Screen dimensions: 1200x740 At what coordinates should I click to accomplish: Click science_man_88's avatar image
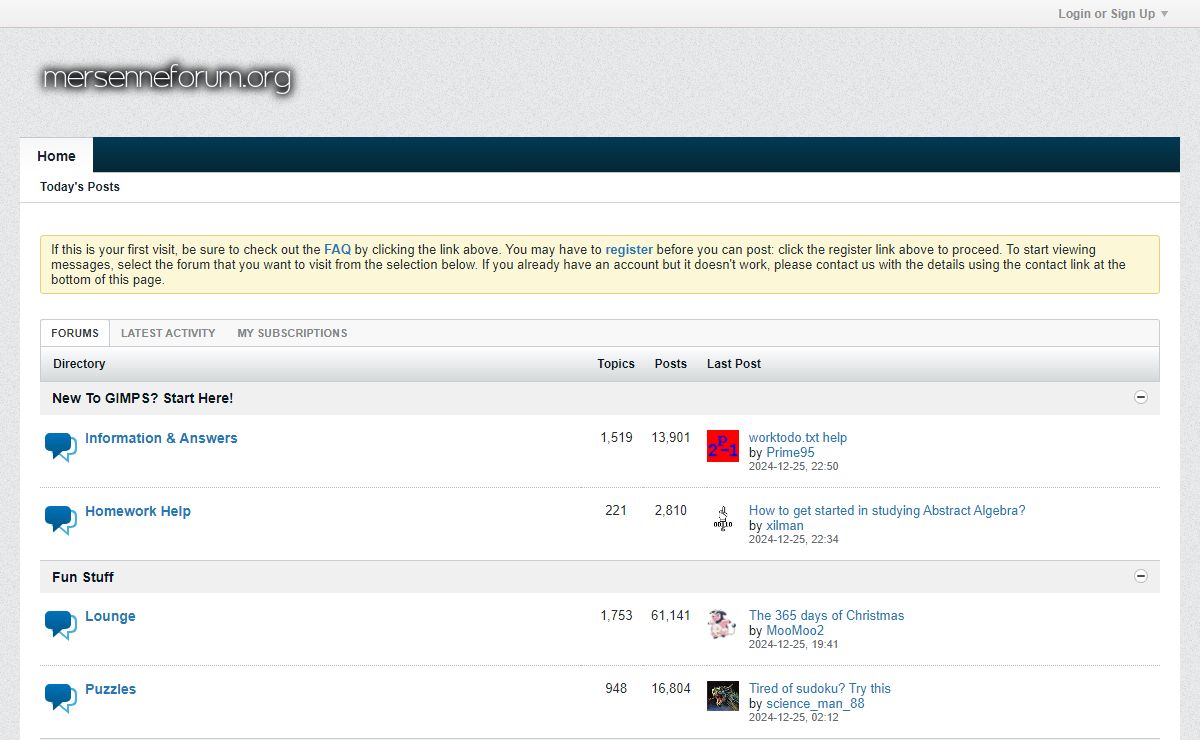722,696
